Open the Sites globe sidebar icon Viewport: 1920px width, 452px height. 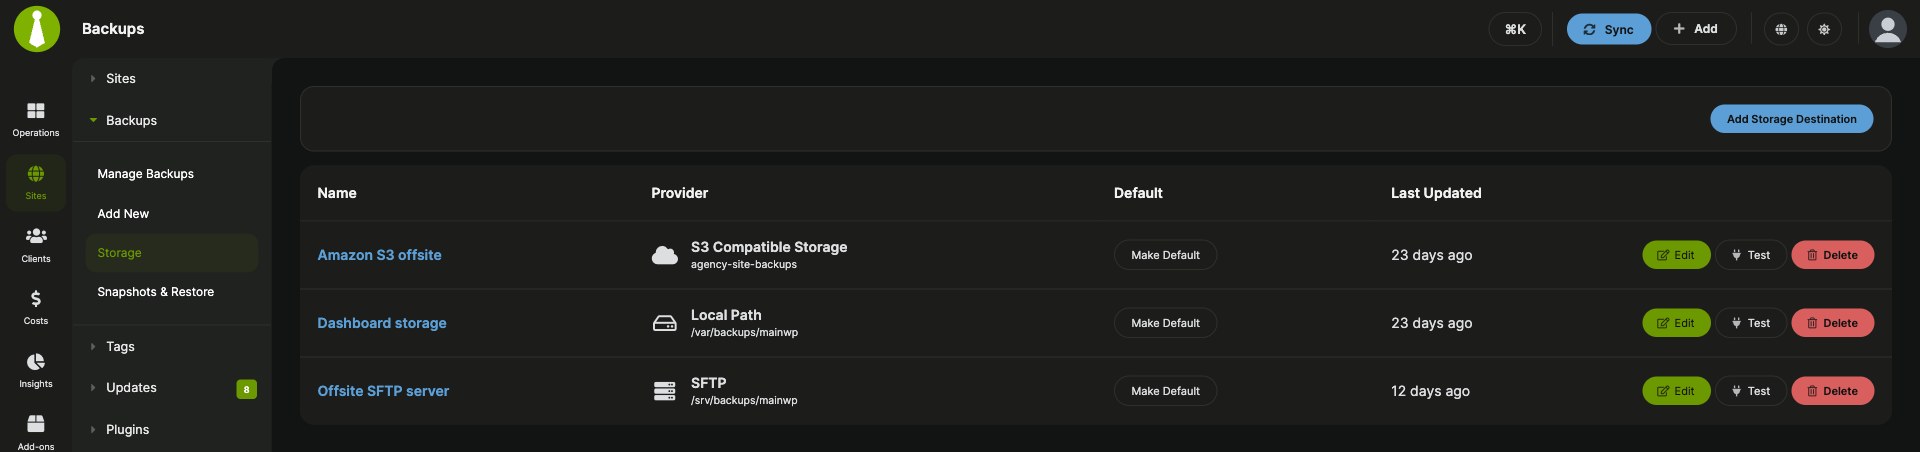(36, 183)
